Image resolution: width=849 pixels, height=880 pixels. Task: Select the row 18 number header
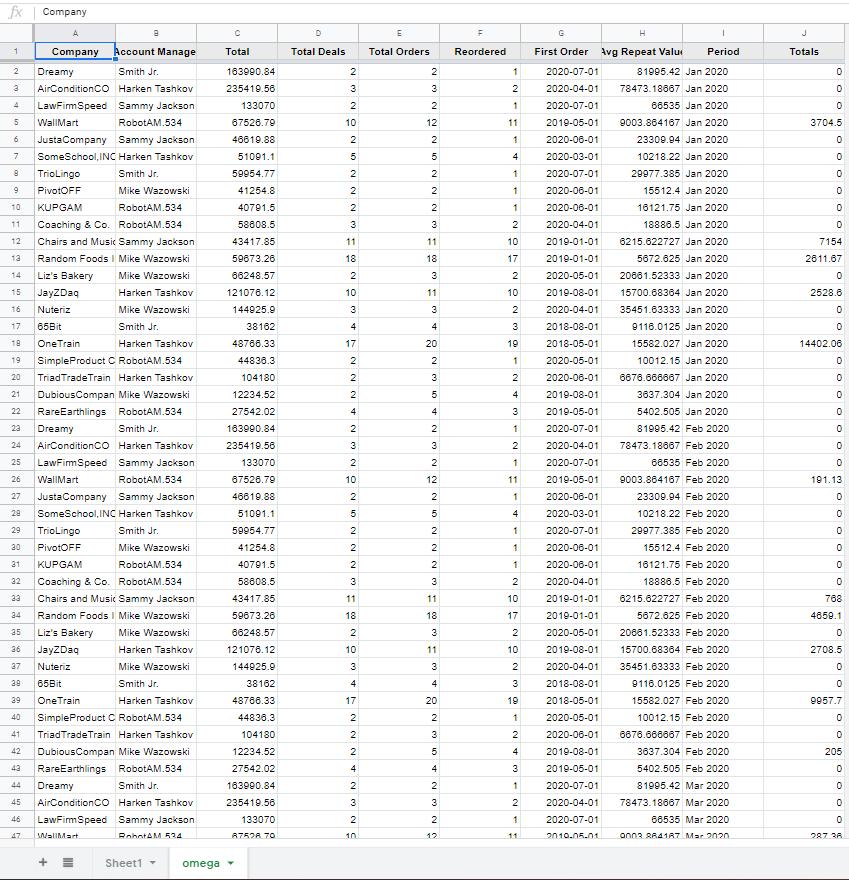tap(16, 343)
